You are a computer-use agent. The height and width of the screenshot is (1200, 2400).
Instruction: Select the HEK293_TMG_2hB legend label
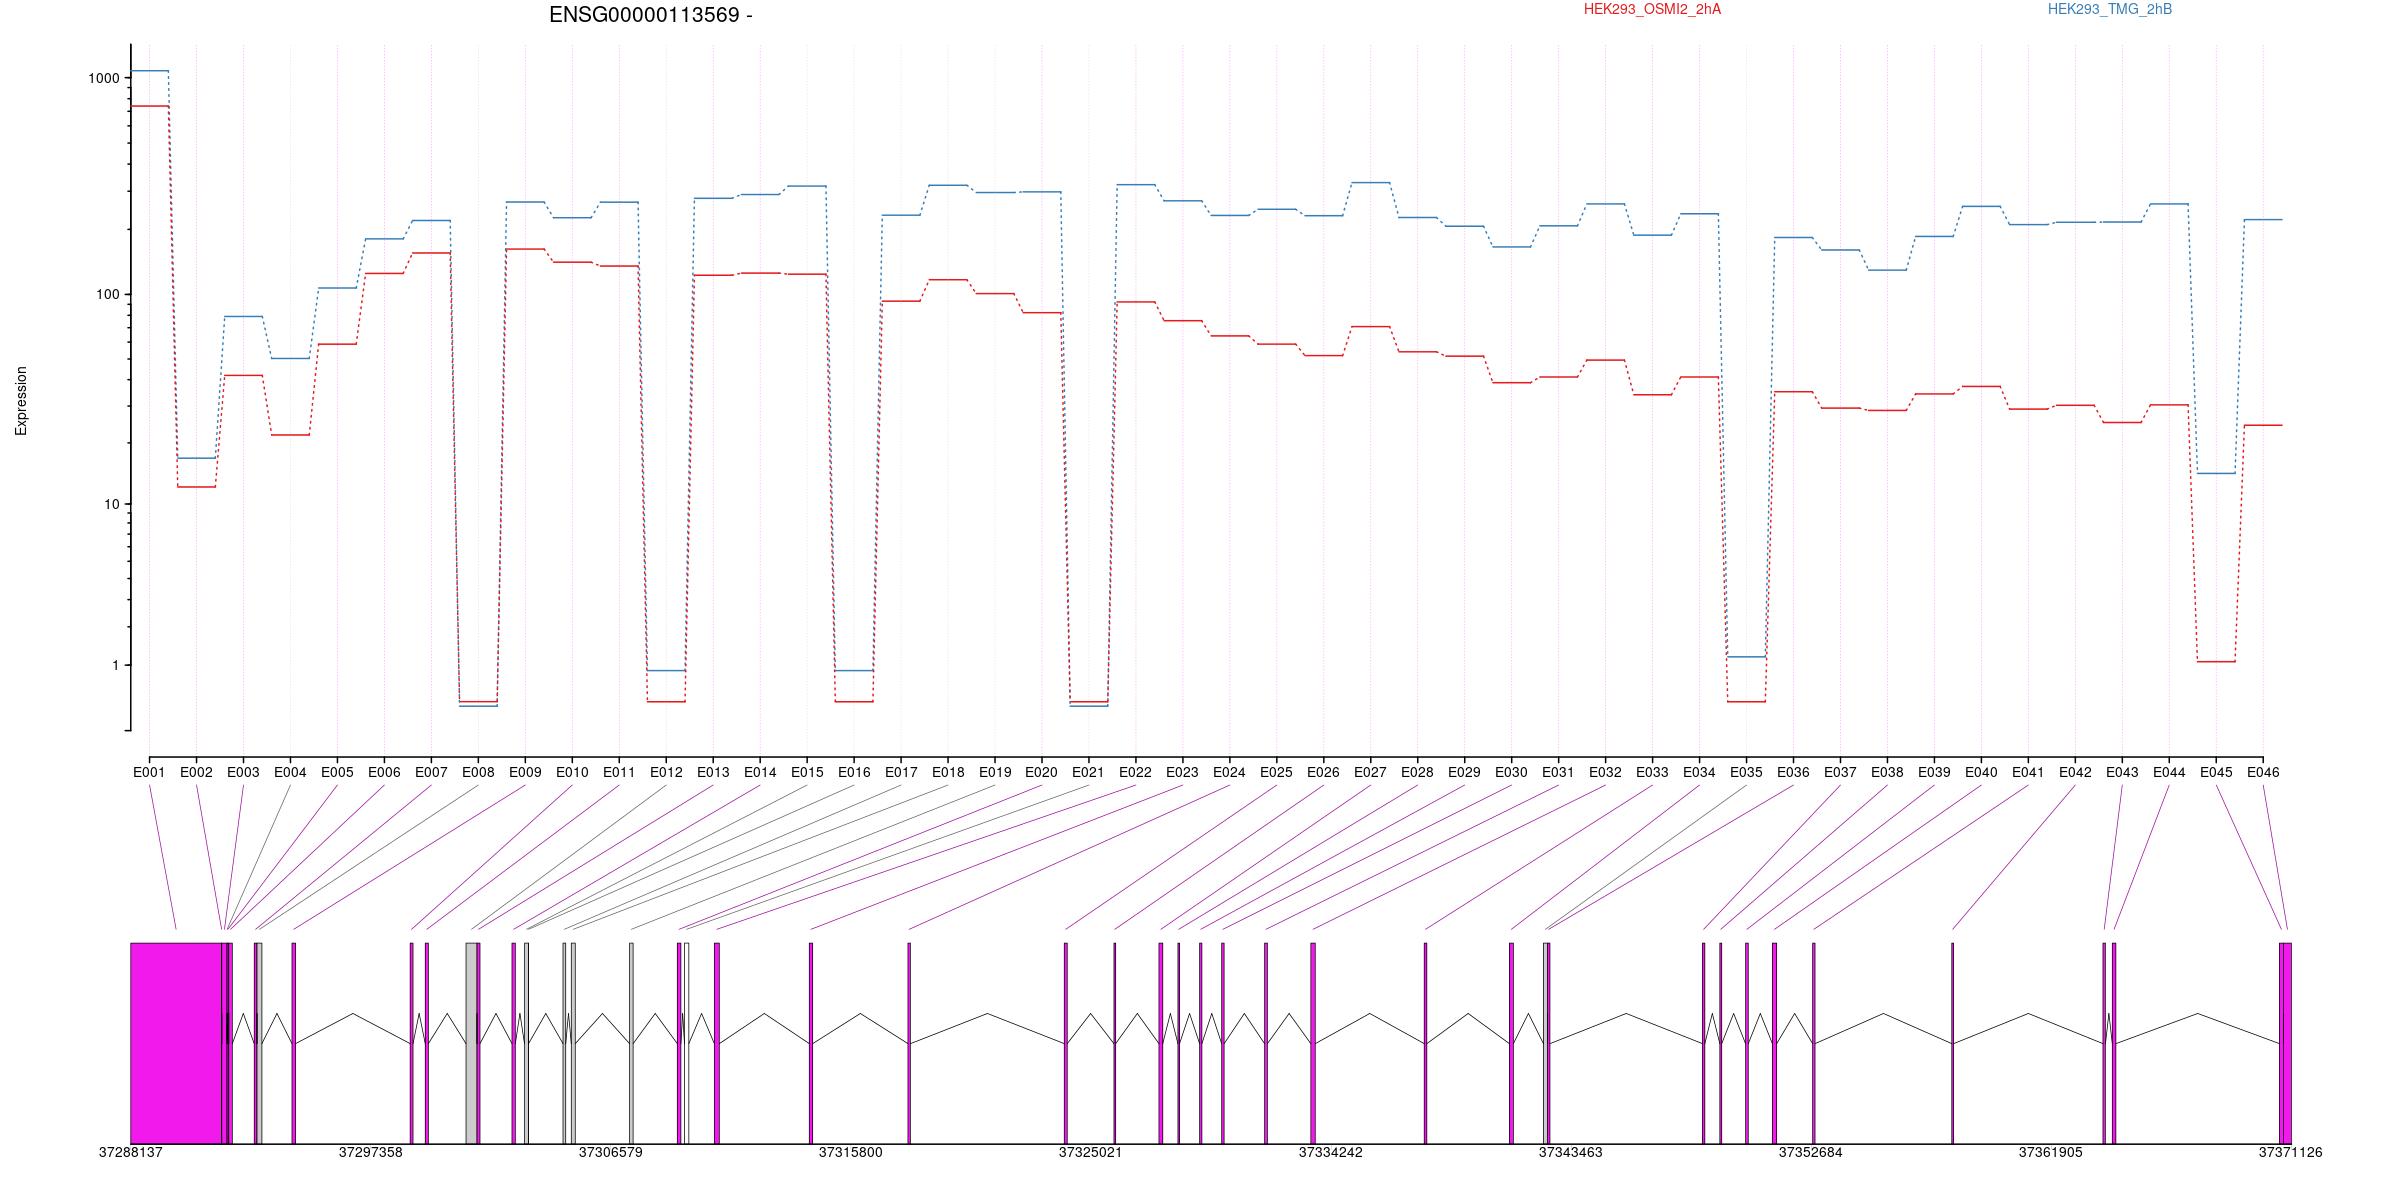(x=2110, y=10)
